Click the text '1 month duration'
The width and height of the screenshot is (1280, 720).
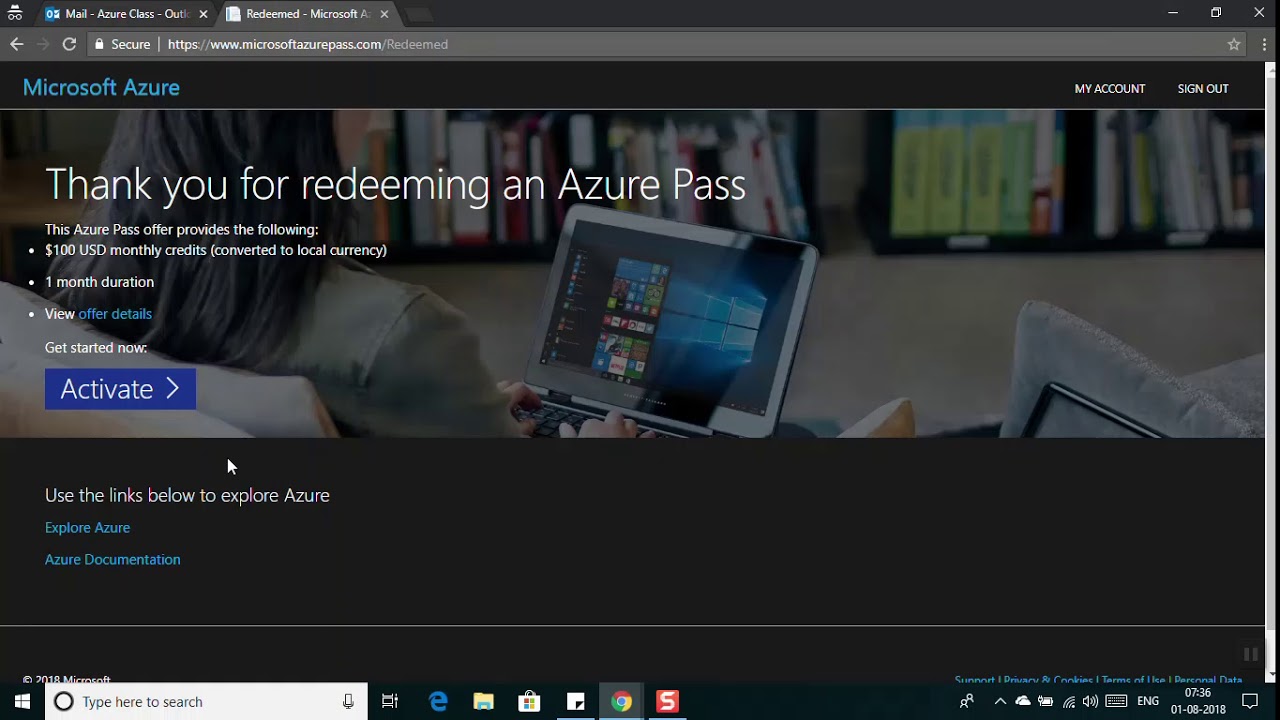click(99, 282)
